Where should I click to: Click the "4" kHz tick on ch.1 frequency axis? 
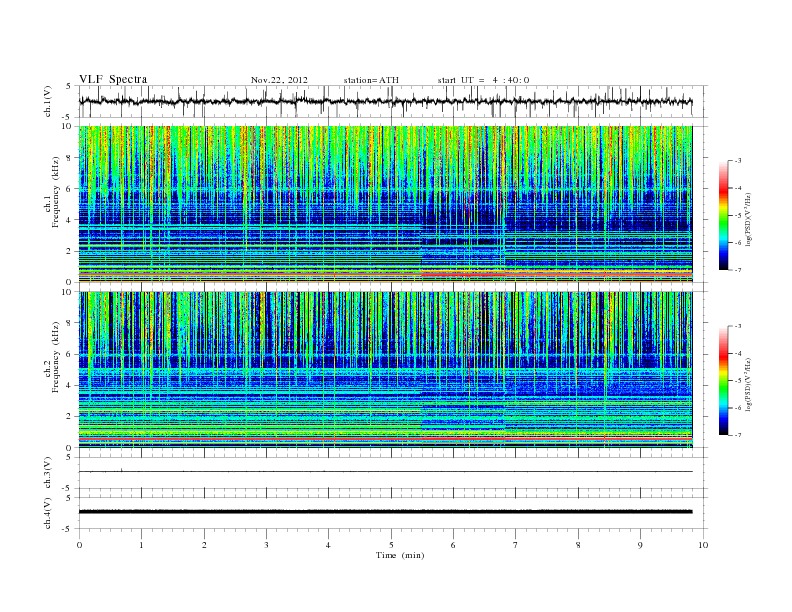click(69, 220)
